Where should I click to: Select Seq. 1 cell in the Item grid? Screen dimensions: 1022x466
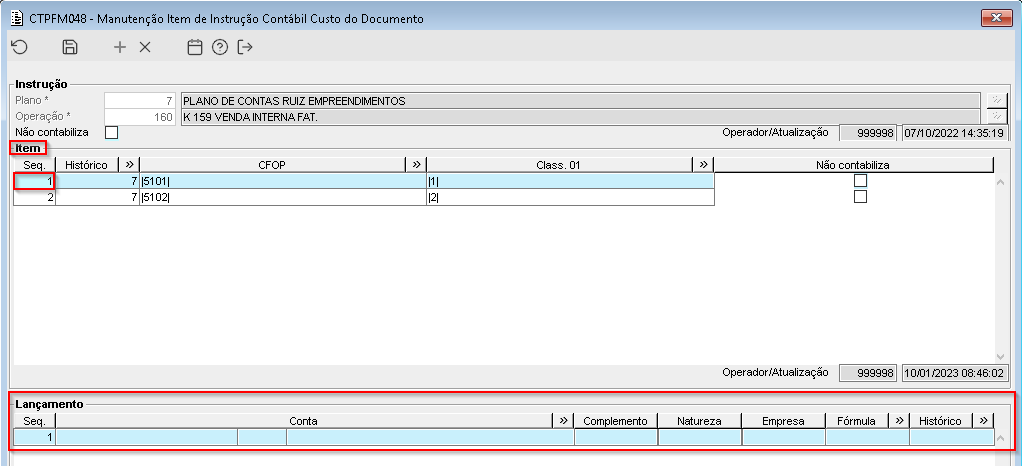[x=35, y=181]
